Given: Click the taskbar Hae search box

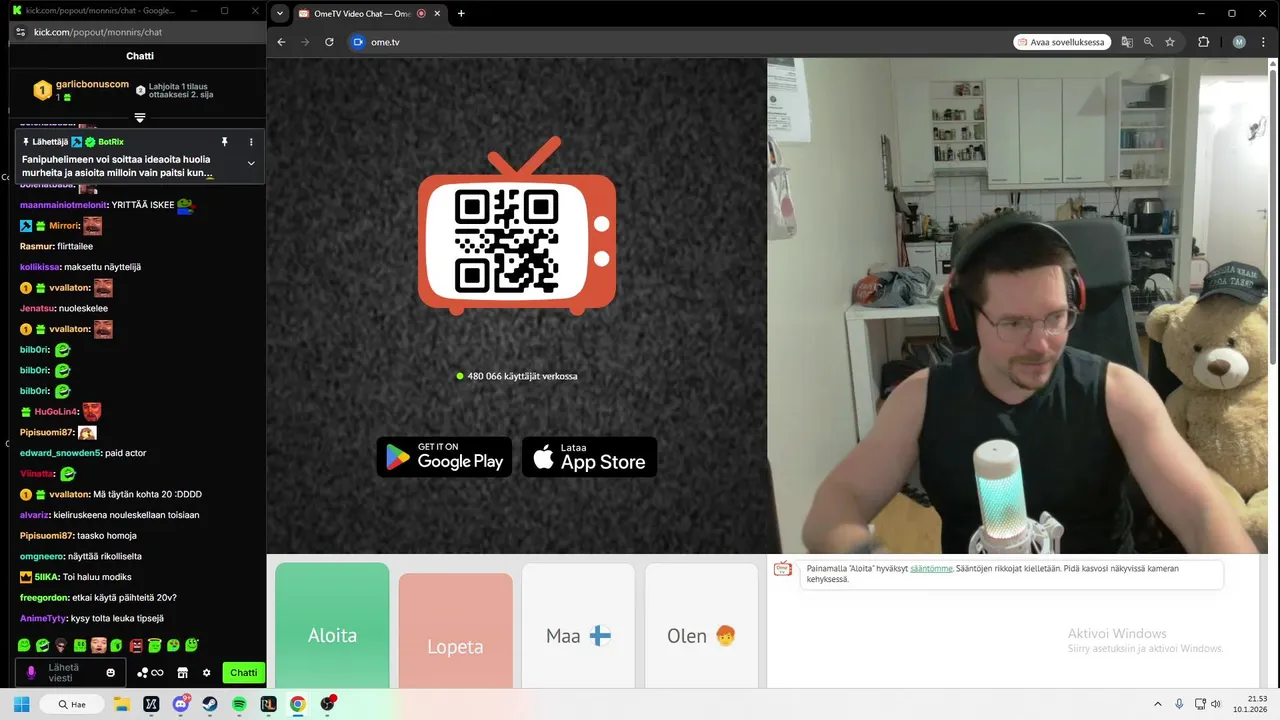Looking at the screenshot, I should [x=72, y=704].
